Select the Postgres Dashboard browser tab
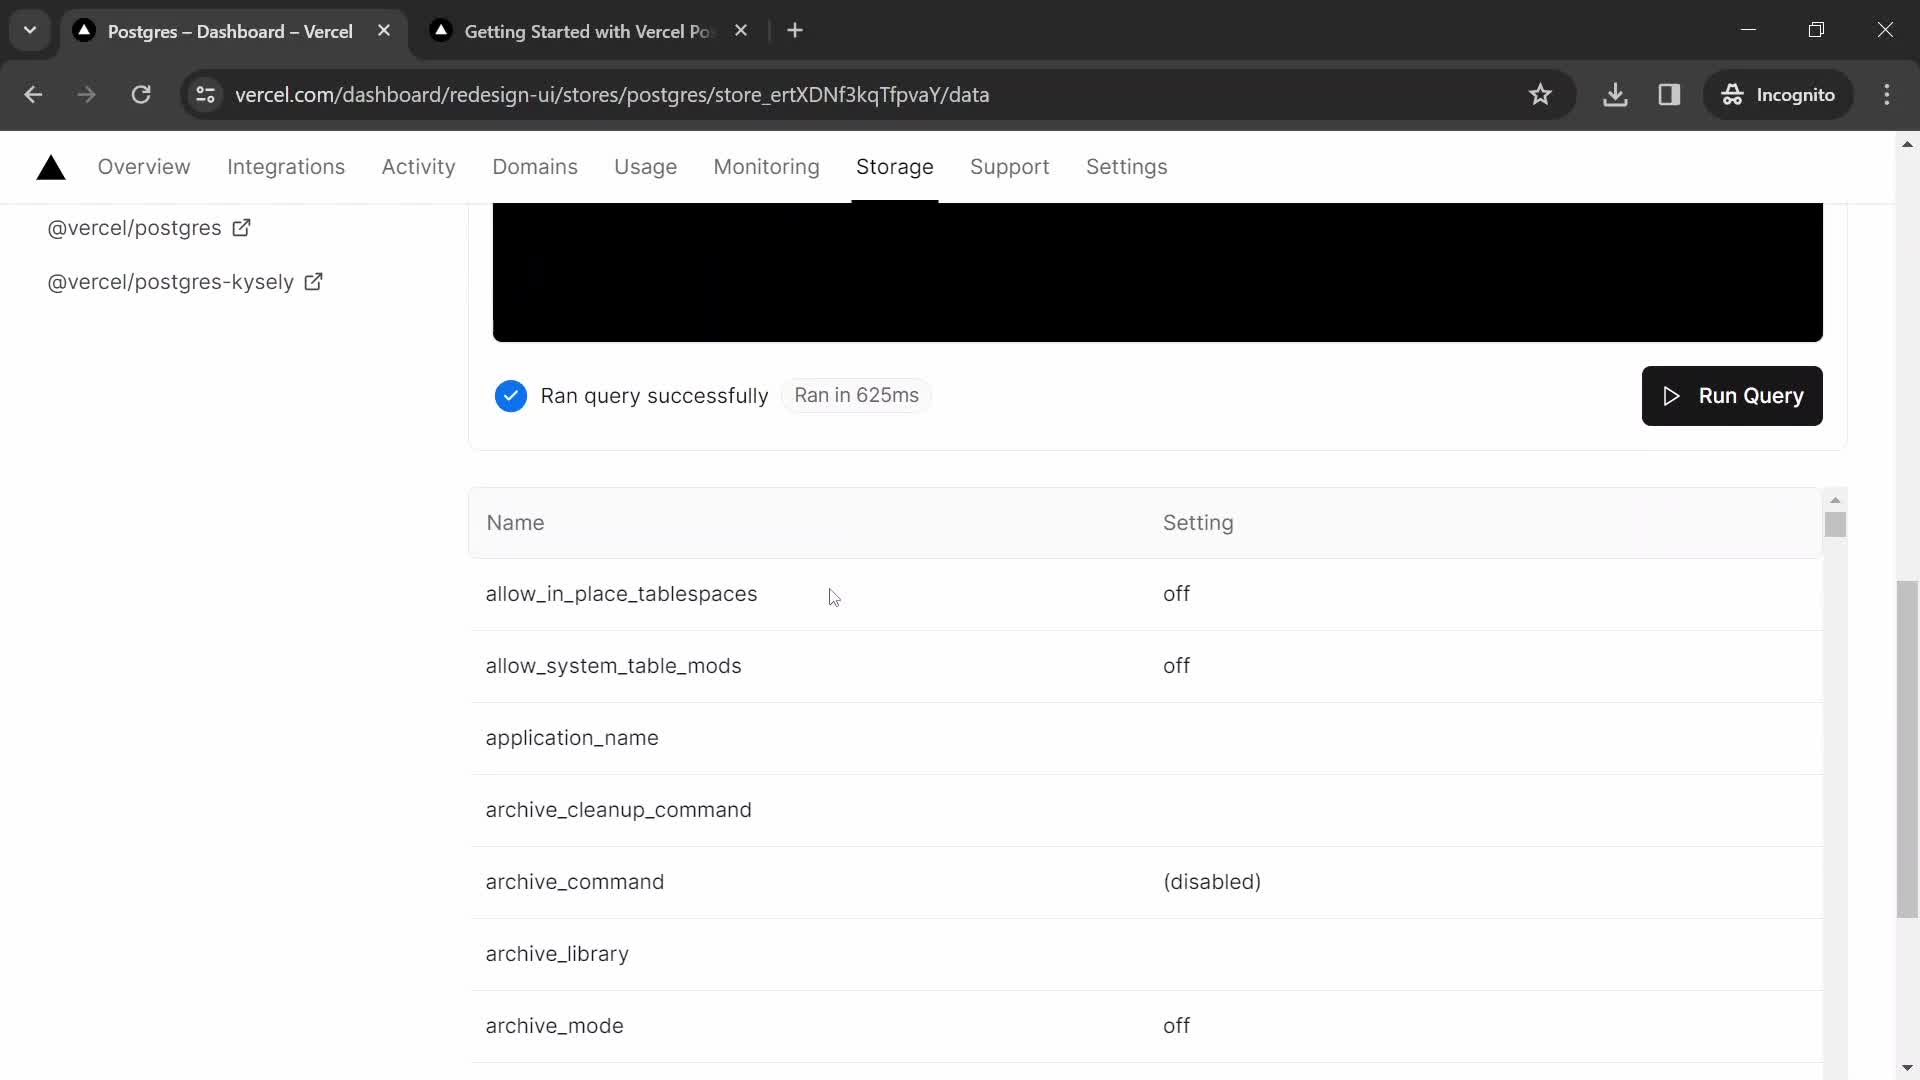The image size is (1920, 1080). [230, 32]
